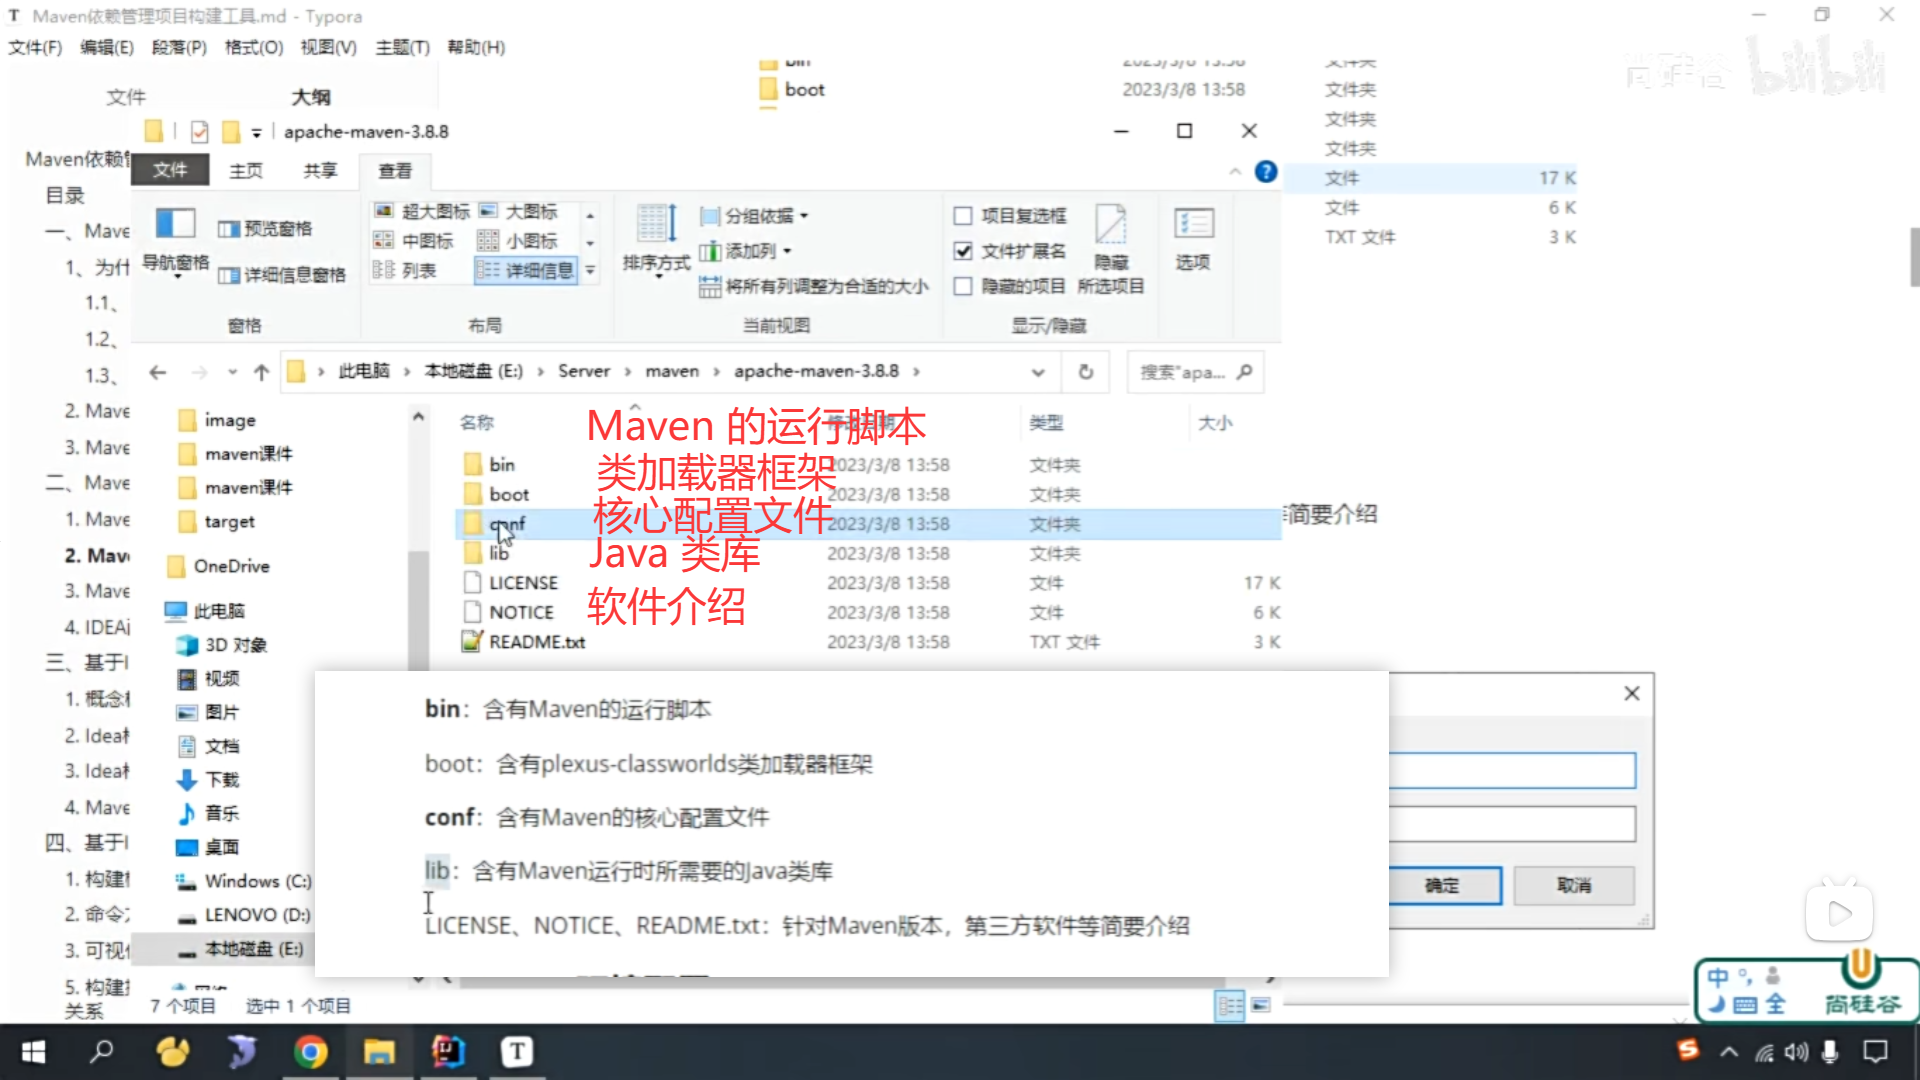This screenshot has height=1080, width=1920.
Task: Click the navigation pane icon in ribbon
Action: point(175,225)
